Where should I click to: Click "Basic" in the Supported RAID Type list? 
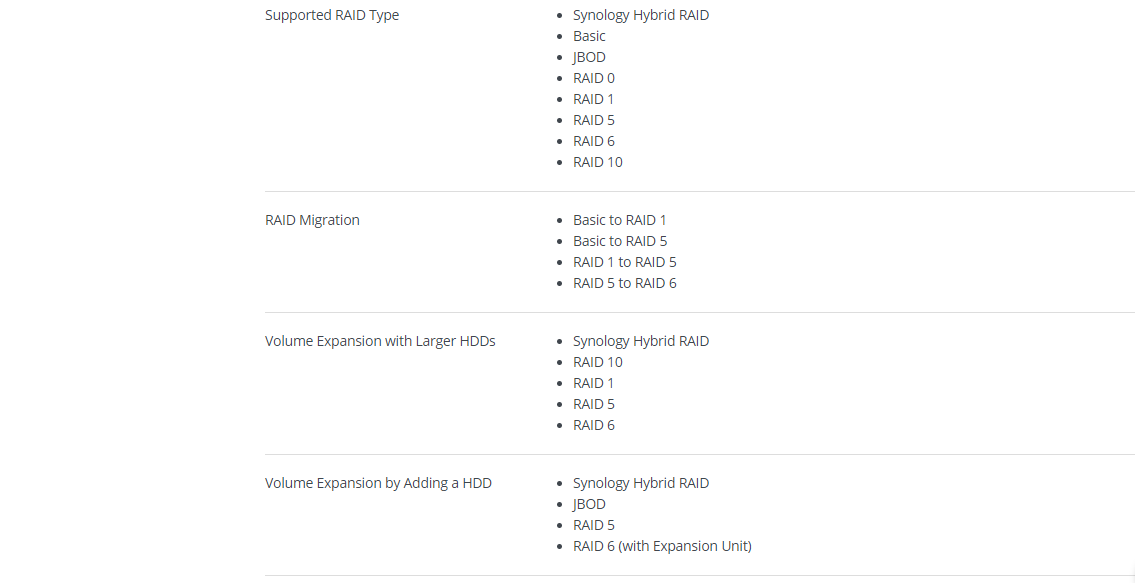[x=589, y=36]
